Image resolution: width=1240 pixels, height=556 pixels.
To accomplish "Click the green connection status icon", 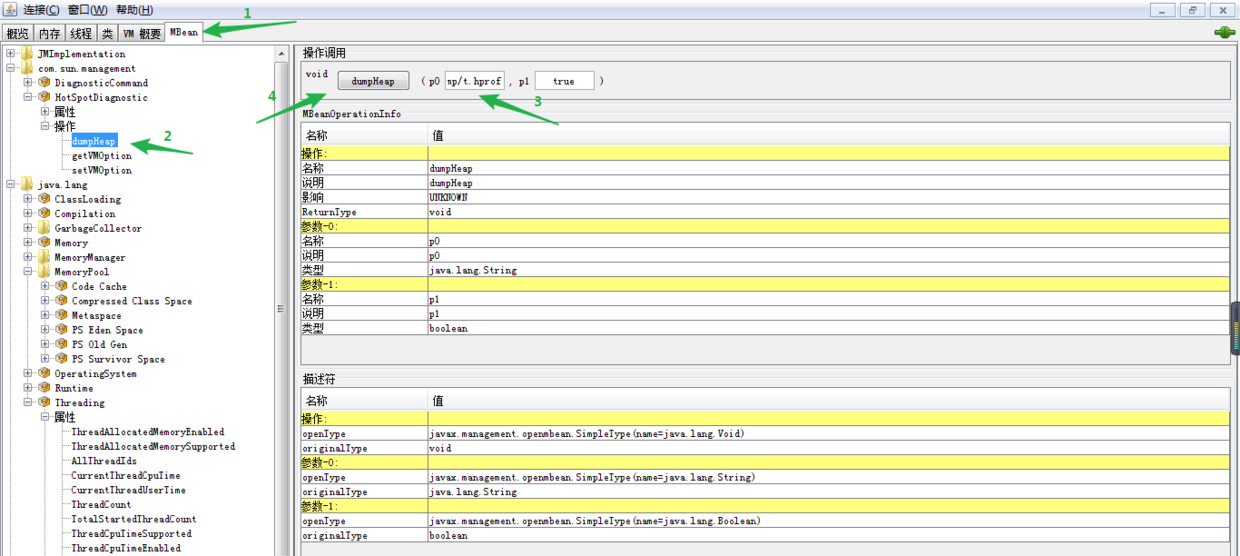I will (1223, 33).
